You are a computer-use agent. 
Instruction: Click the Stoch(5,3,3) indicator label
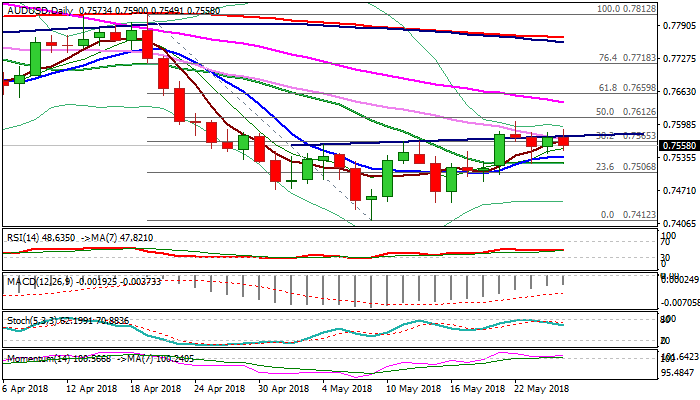(28, 321)
